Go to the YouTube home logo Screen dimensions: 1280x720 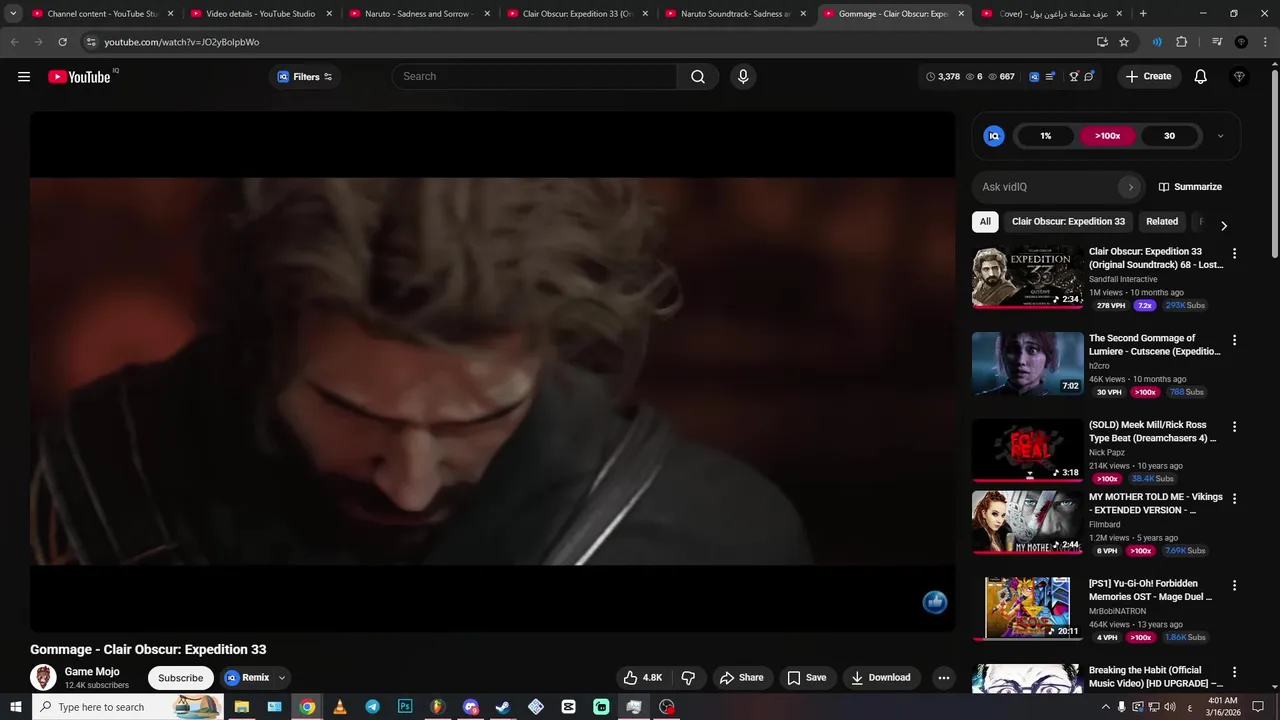coord(80,77)
